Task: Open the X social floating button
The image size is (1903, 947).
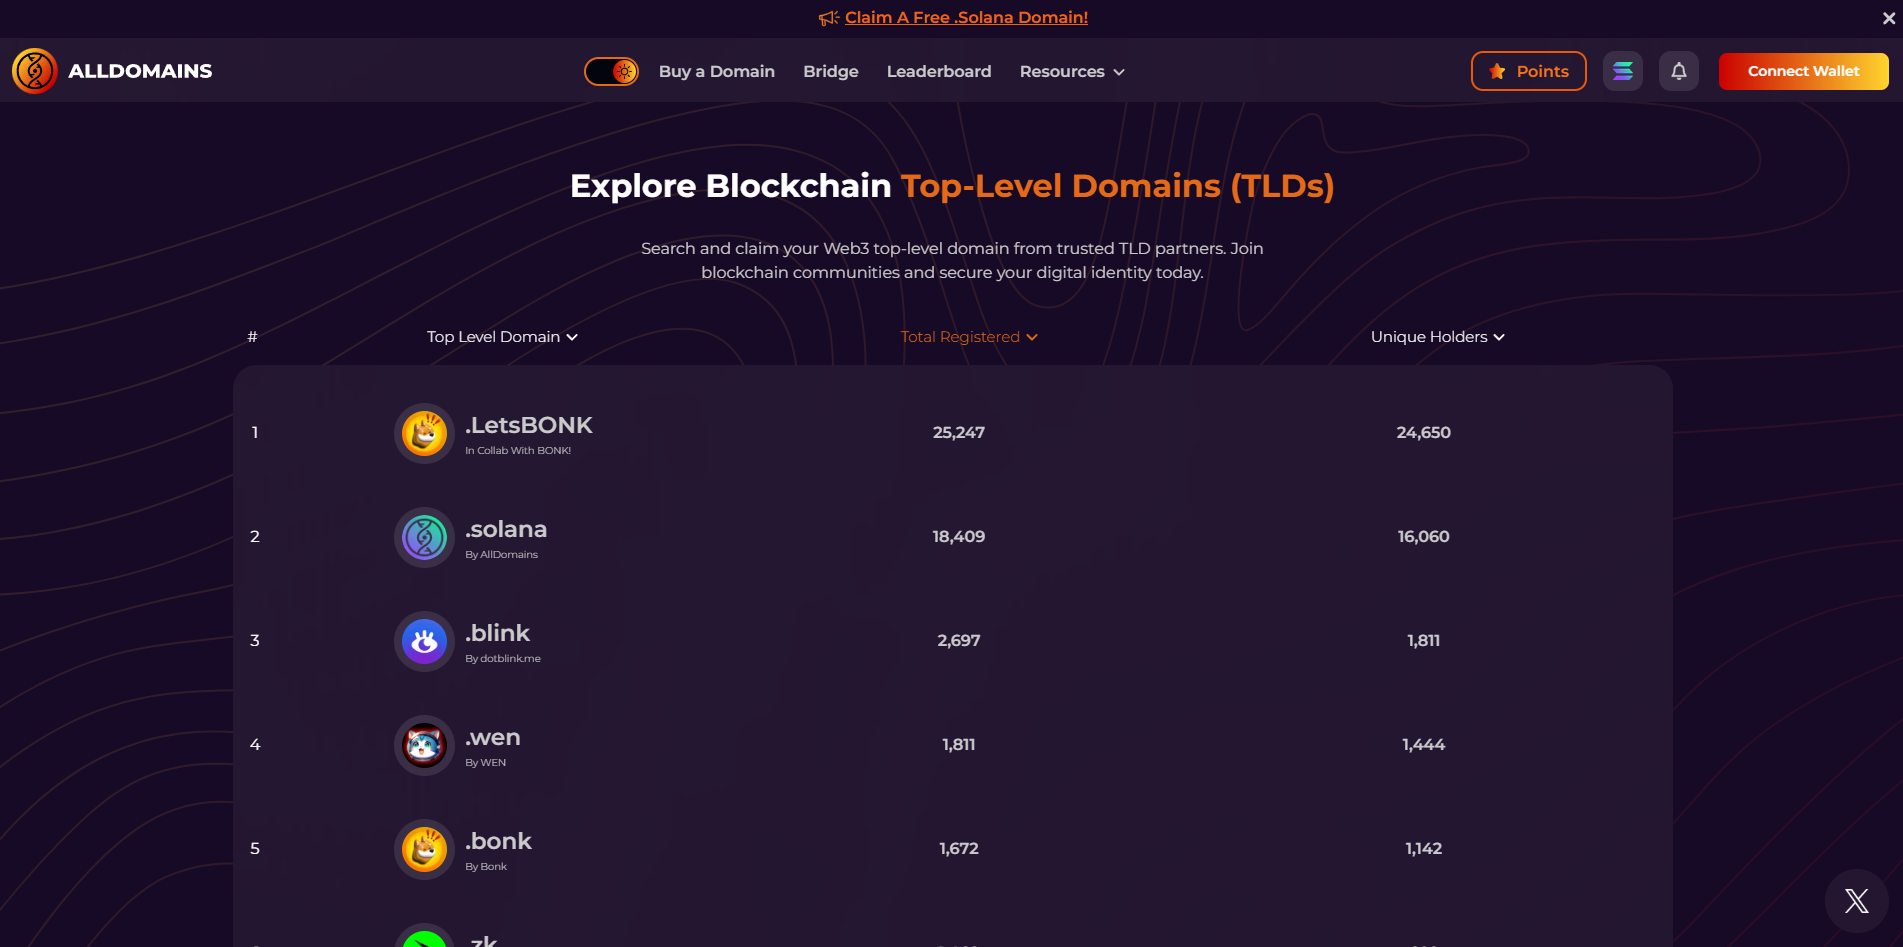Action: click(x=1856, y=900)
